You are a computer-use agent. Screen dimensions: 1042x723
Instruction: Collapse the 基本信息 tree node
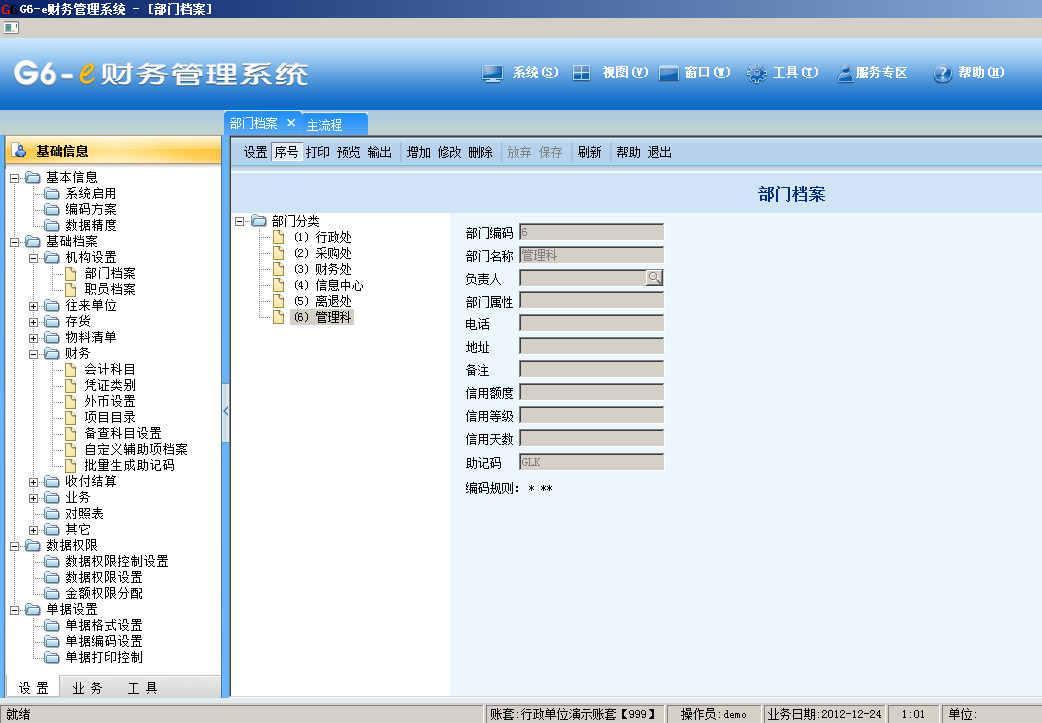click(15, 178)
